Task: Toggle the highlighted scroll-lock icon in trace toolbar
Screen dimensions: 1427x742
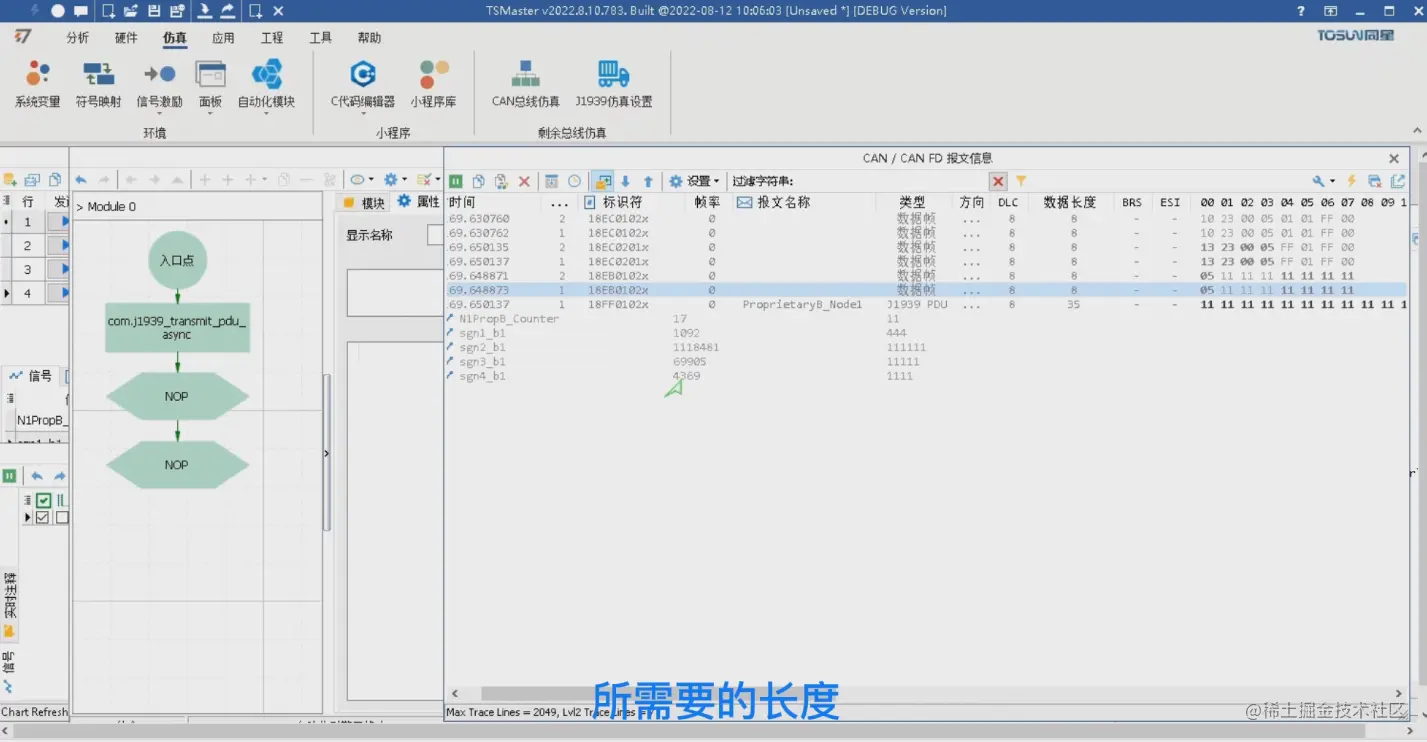Action: (602, 181)
